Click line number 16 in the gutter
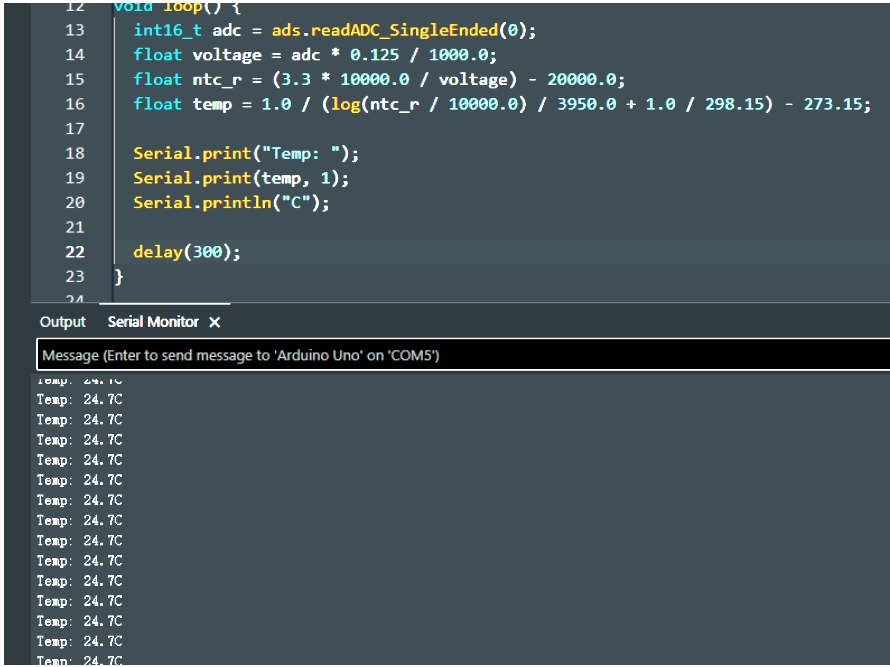 tap(75, 104)
